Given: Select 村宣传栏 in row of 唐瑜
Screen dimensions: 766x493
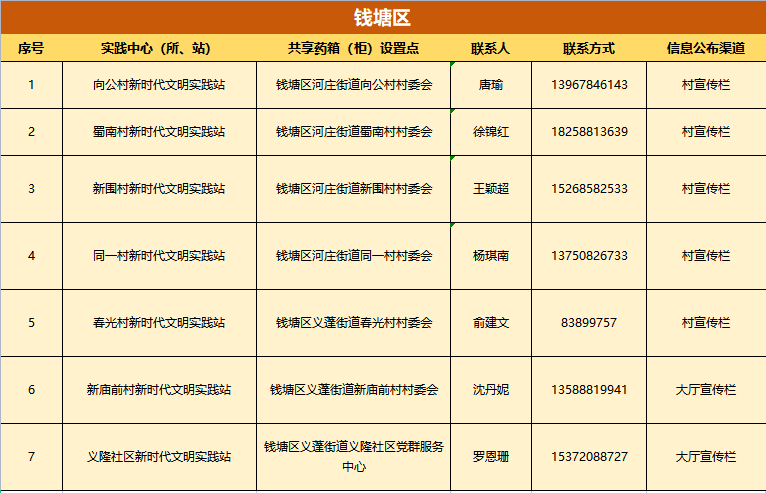Looking at the screenshot, I should tap(706, 85).
